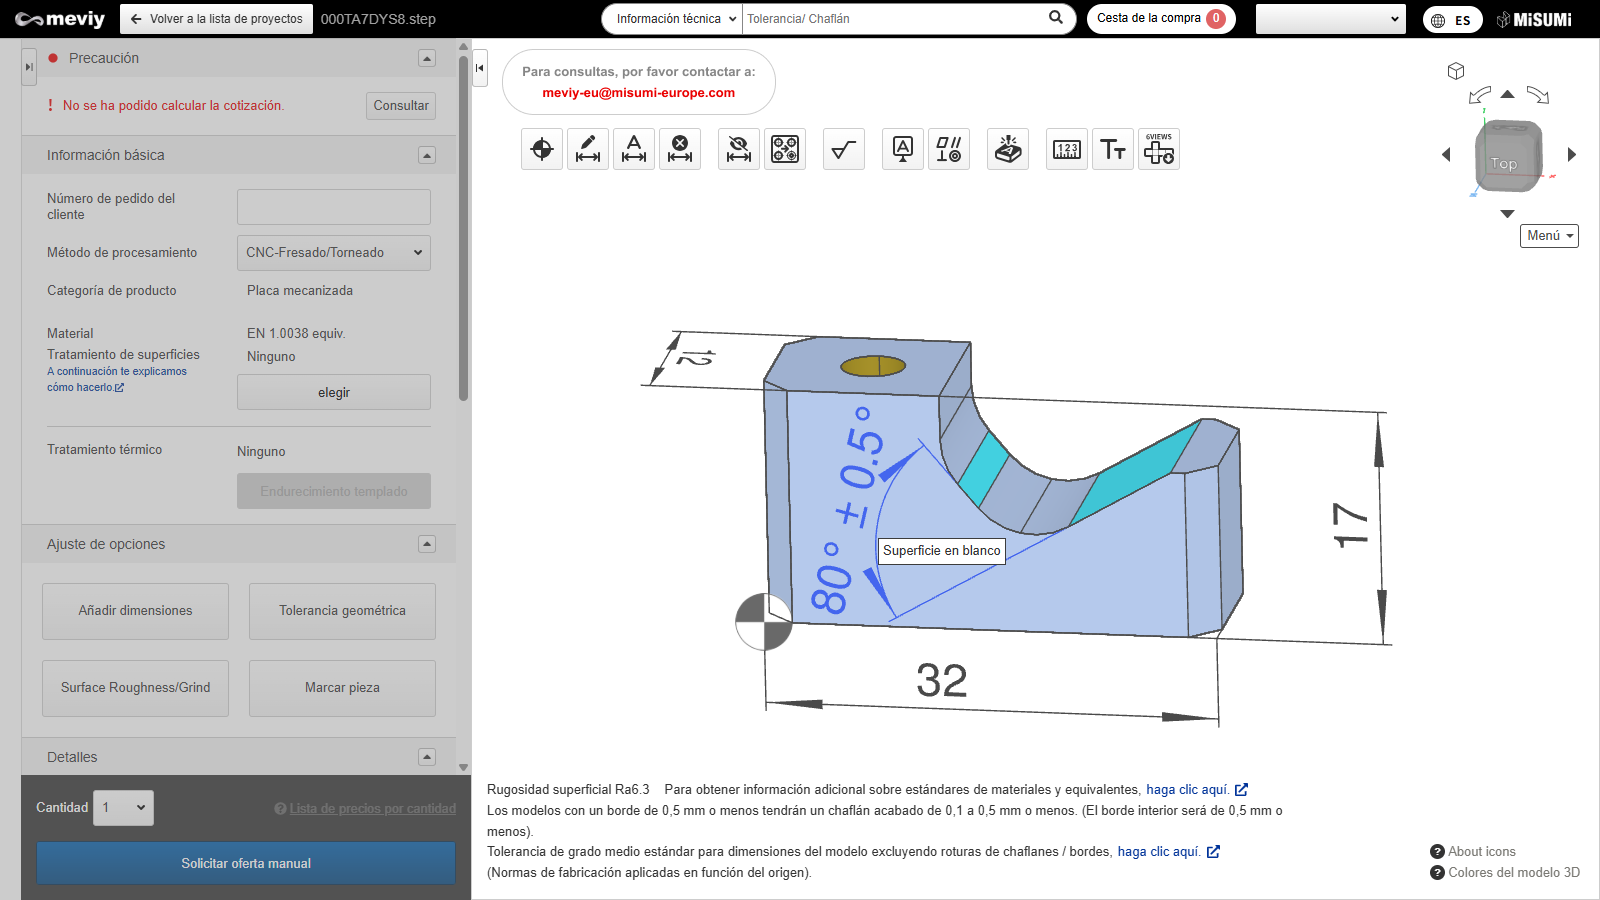Click the origin crosshair tool icon
Image resolution: width=1600 pixels, height=900 pixels.
coord(542,150)
